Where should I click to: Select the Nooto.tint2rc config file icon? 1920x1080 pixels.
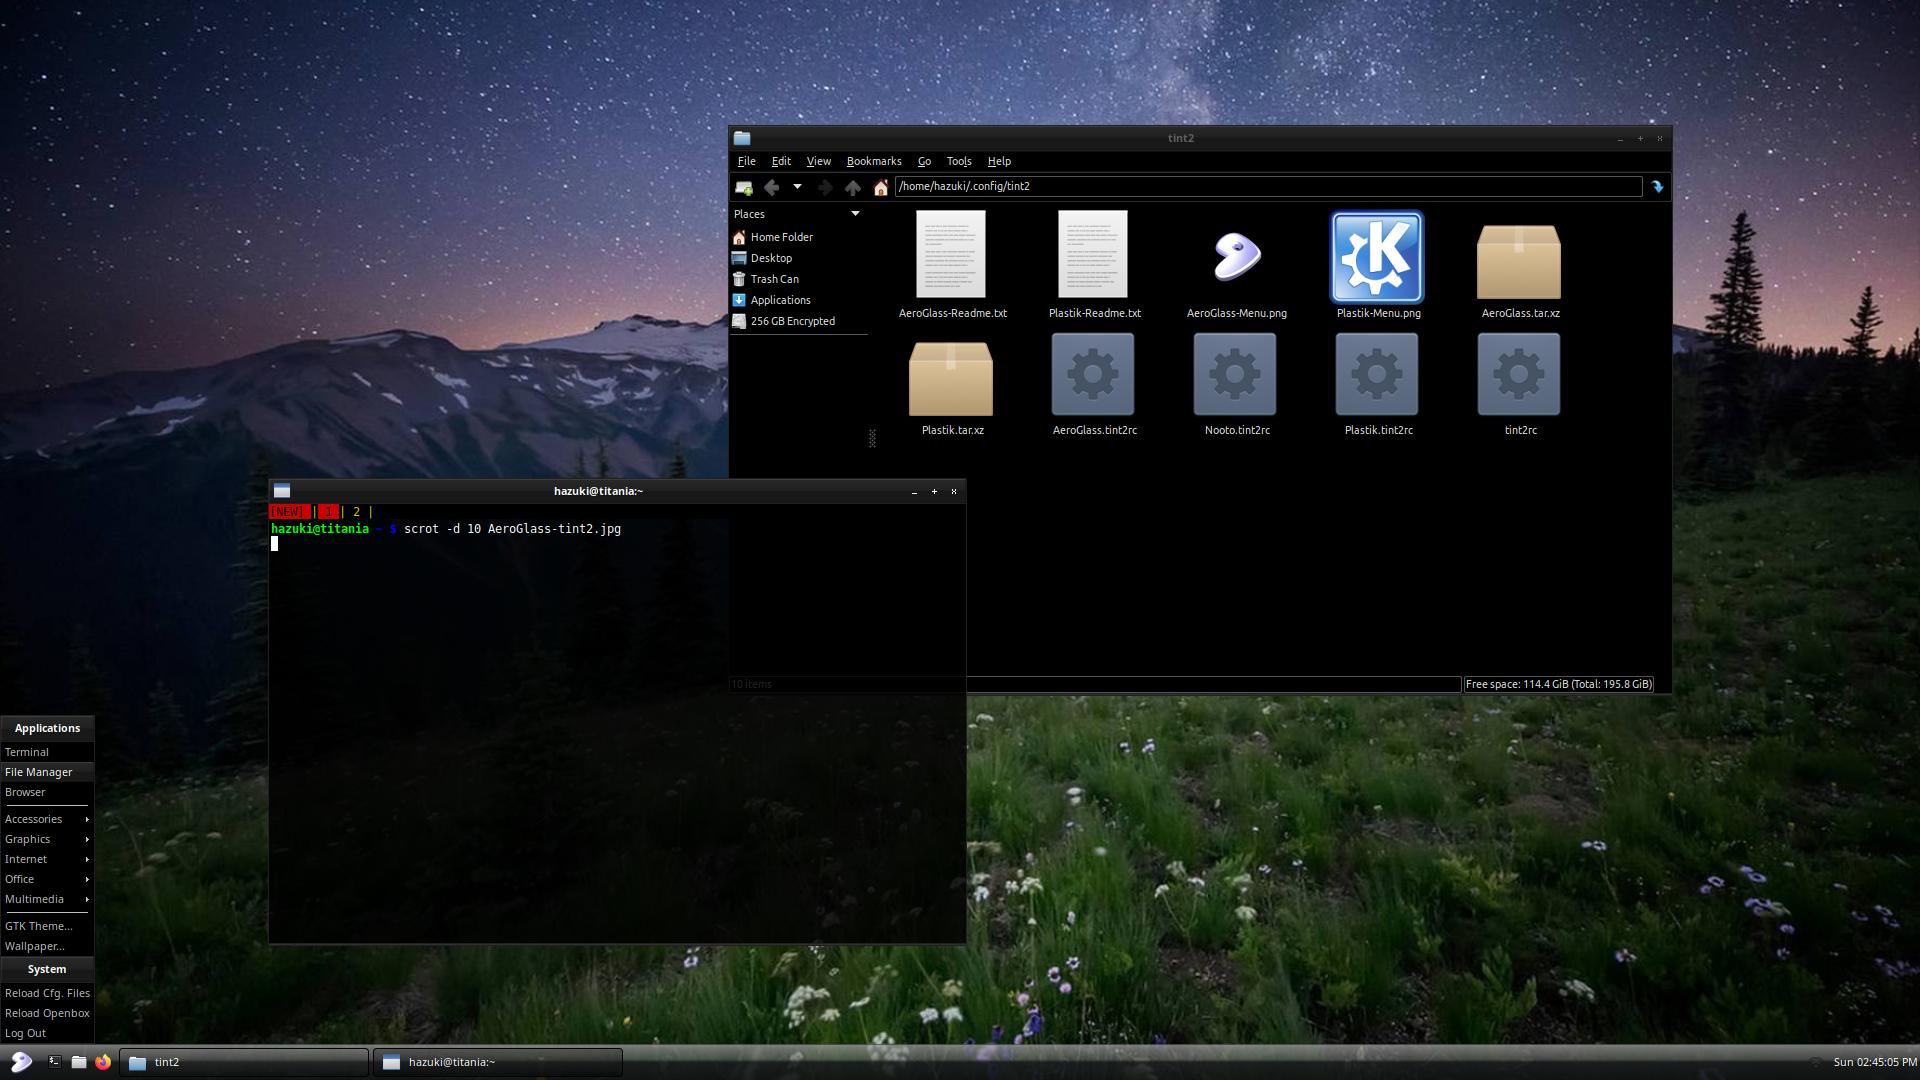(x=1235, y=374)
